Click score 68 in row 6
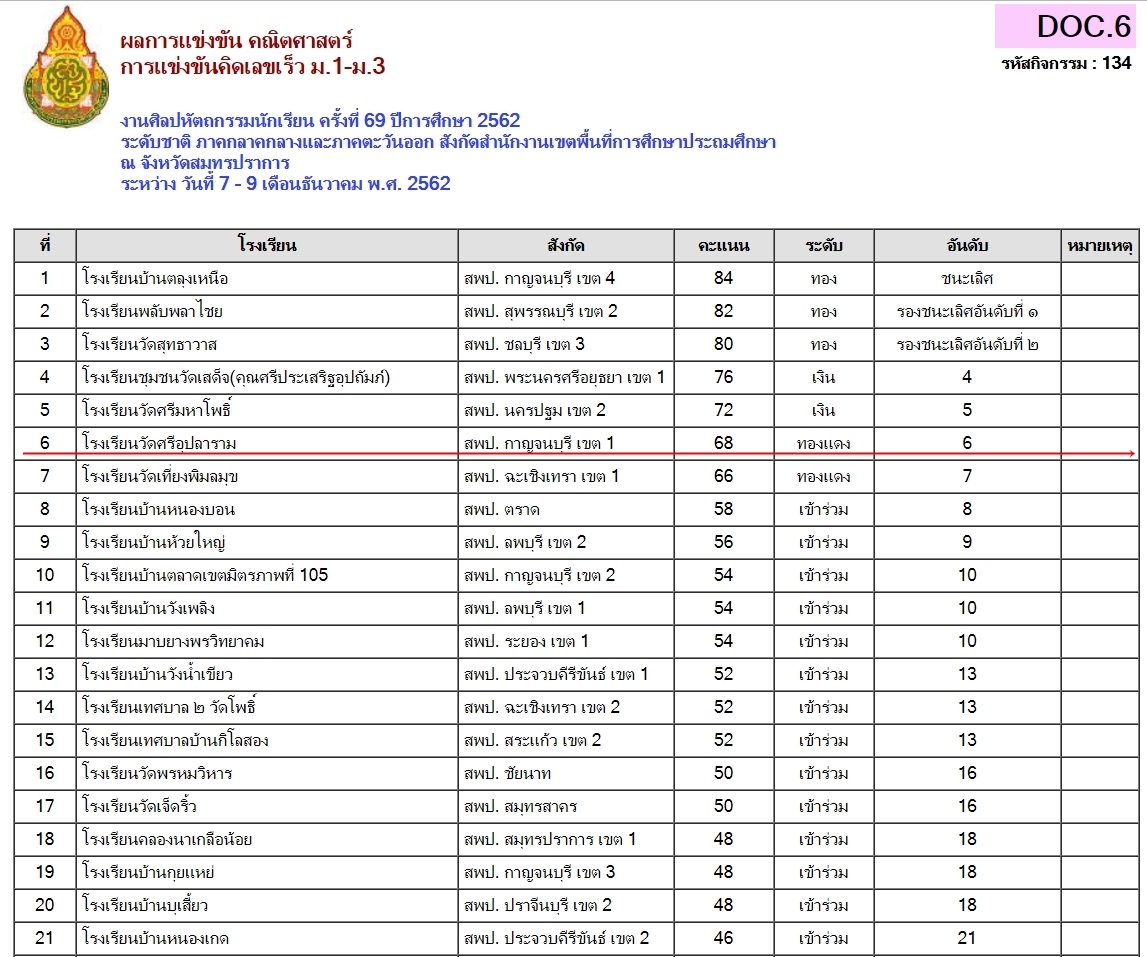 [x=723, y=443]
